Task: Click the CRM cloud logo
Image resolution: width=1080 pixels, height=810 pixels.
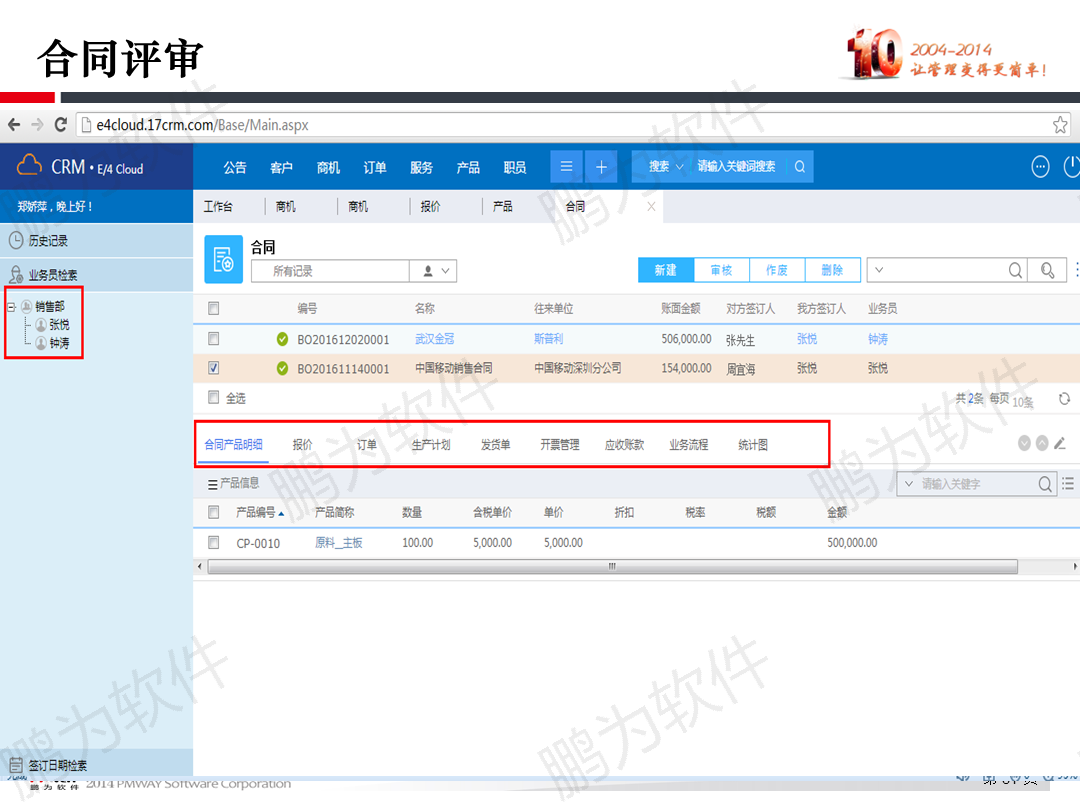Action: (29, 166)
